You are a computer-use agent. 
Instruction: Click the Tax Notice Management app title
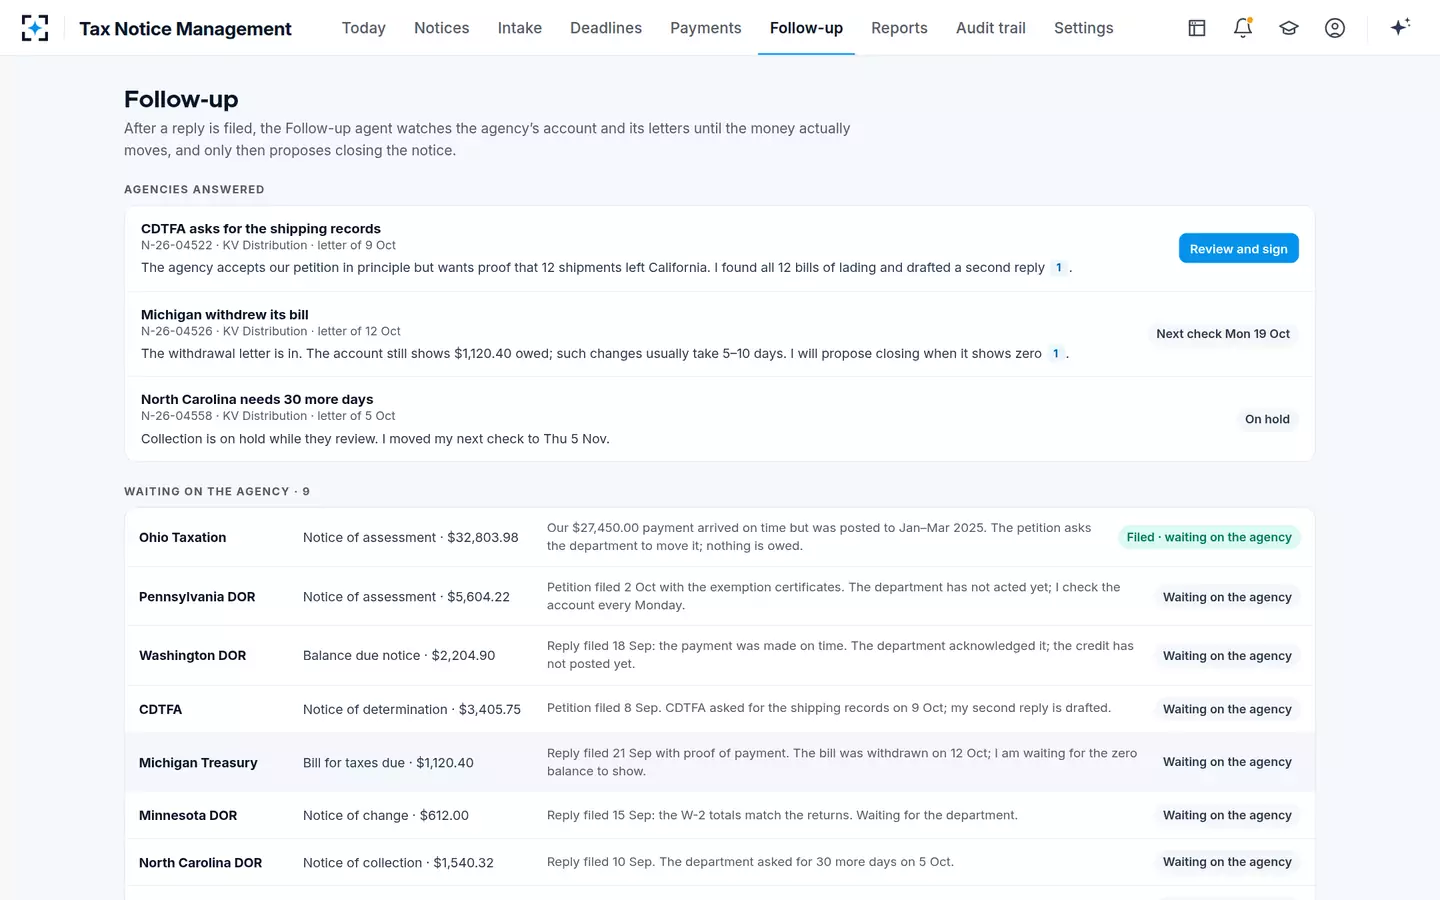(186, 29)
